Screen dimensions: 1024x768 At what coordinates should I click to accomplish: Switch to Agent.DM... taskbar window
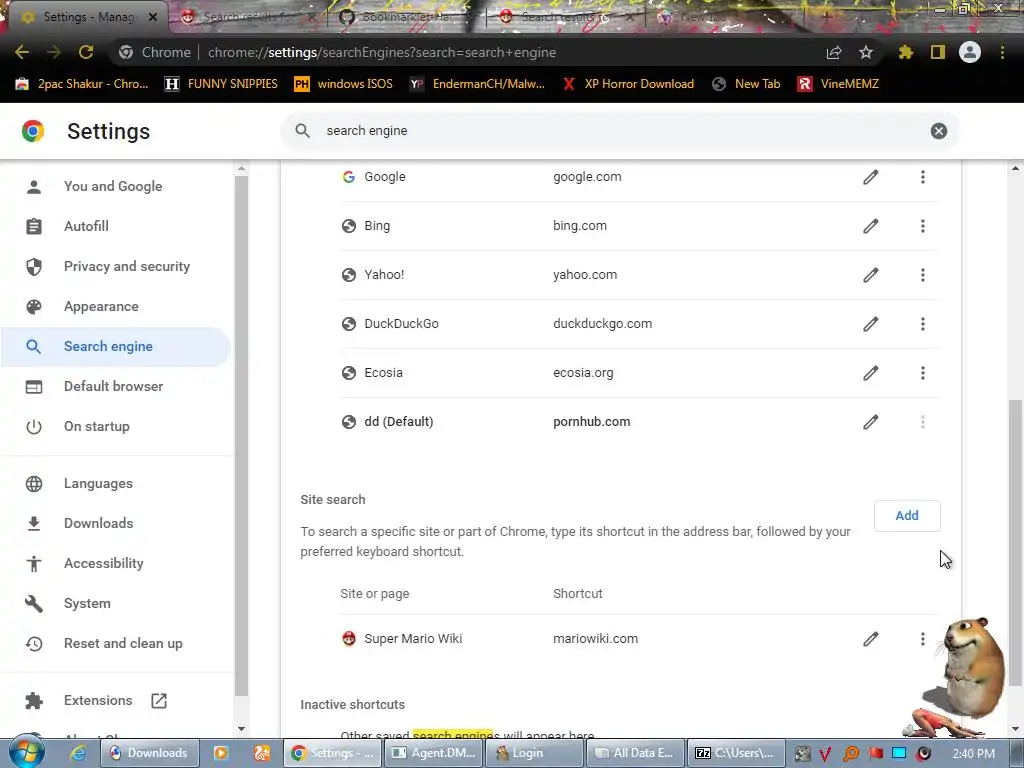[433, 753]
